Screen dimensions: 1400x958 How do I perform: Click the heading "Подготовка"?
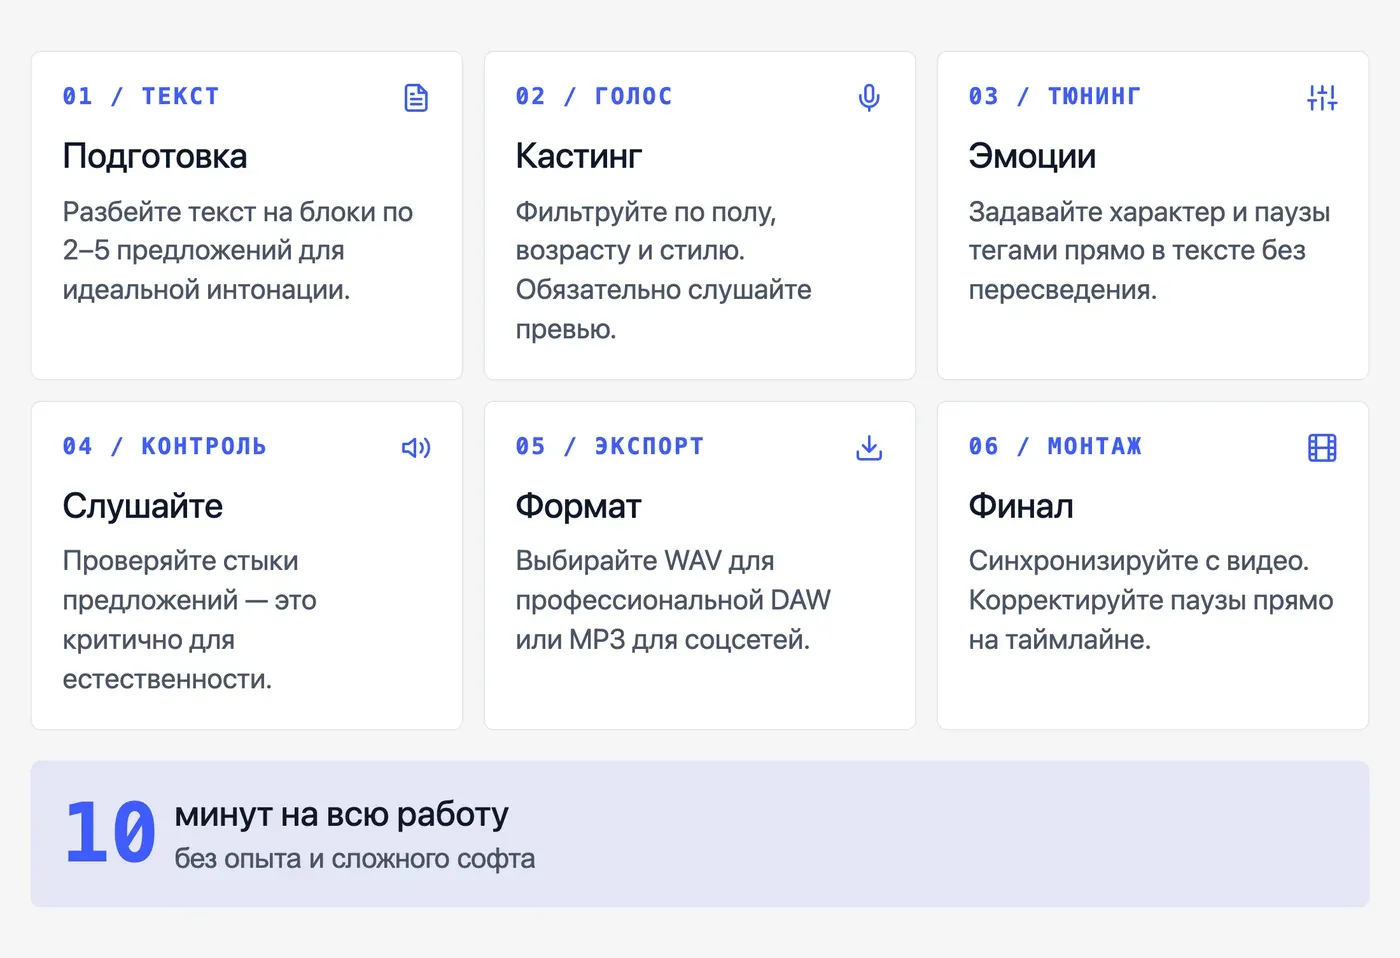pyautogui.click(x=155, y=156)
